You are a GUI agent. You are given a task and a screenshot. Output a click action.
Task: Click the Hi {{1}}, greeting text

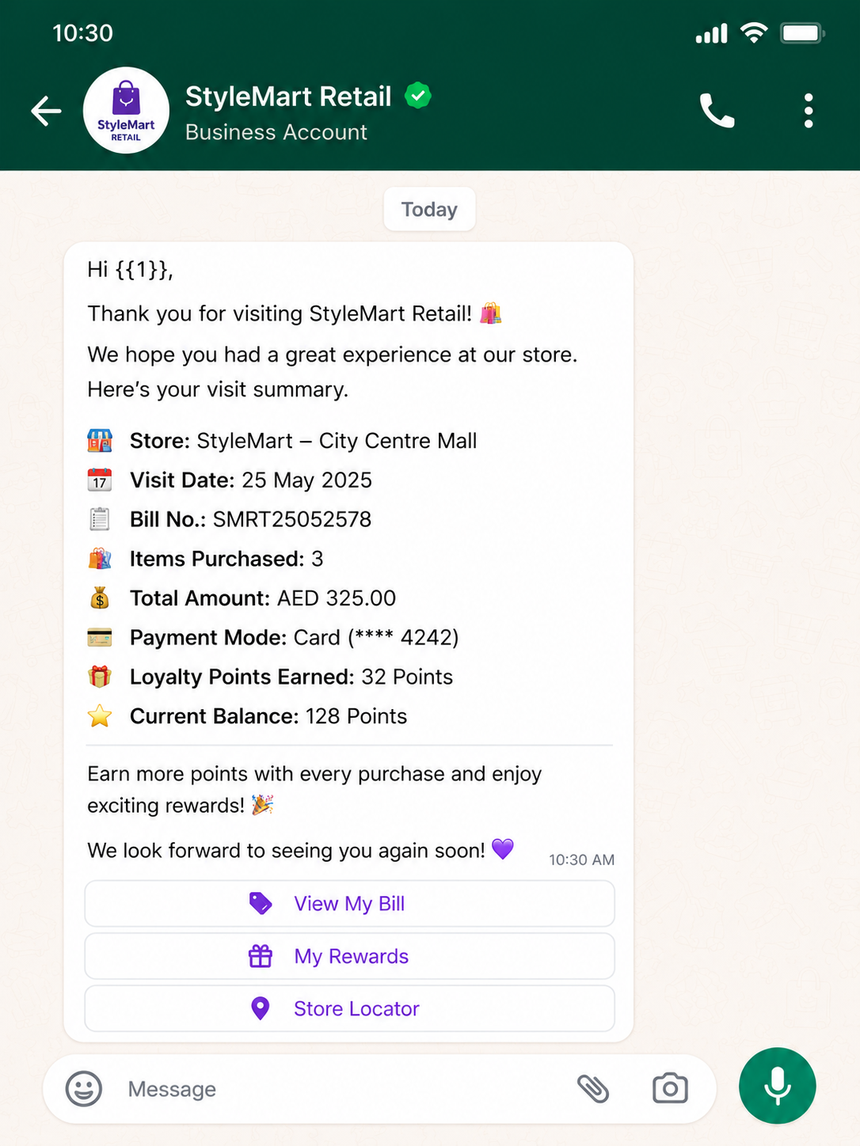point(130,270)
